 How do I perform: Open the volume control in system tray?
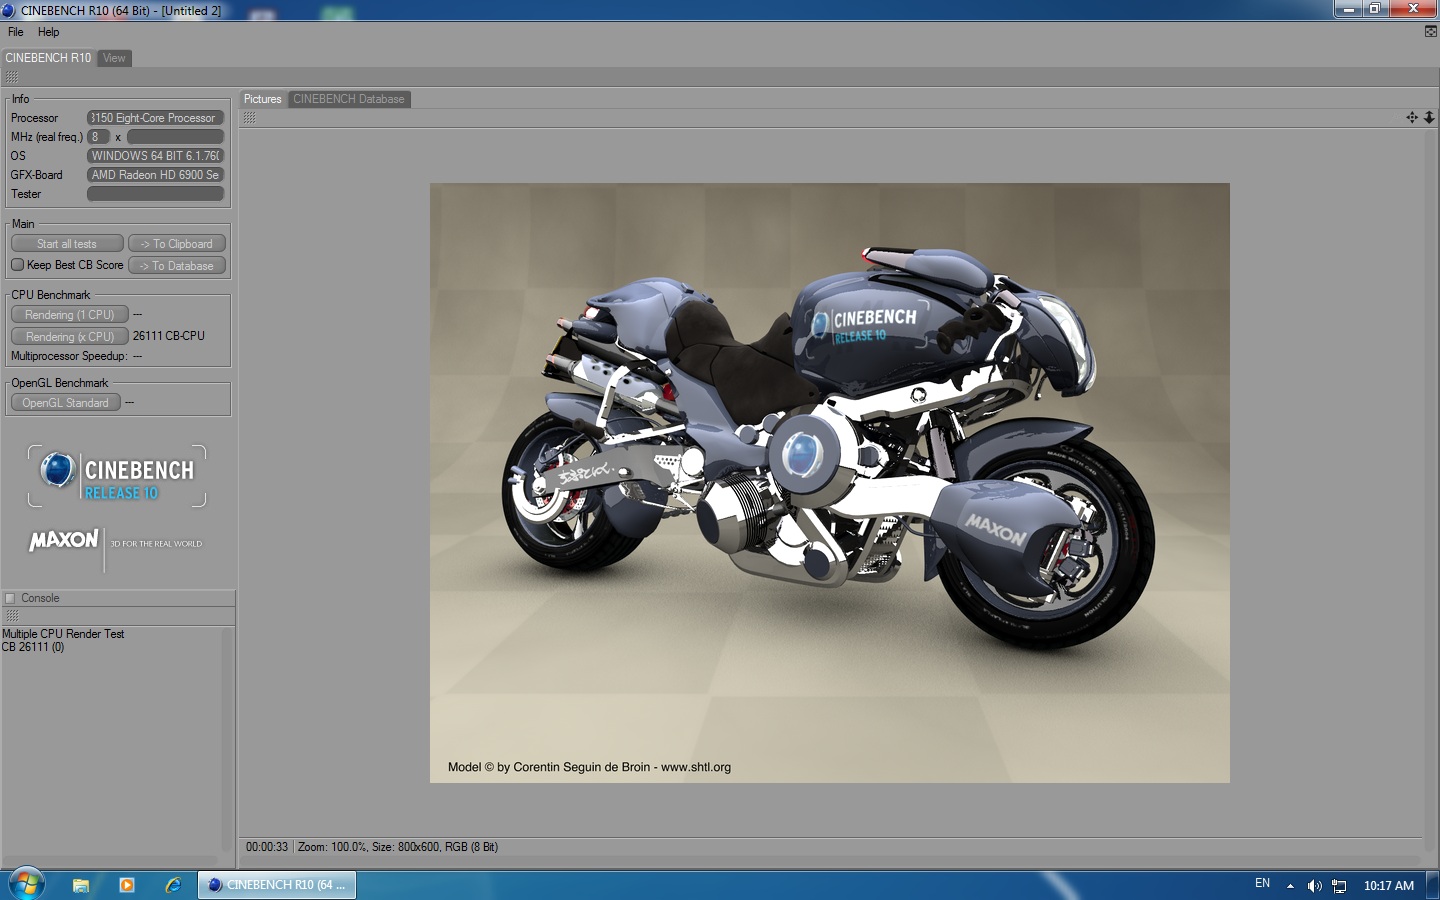point(1315,886)
